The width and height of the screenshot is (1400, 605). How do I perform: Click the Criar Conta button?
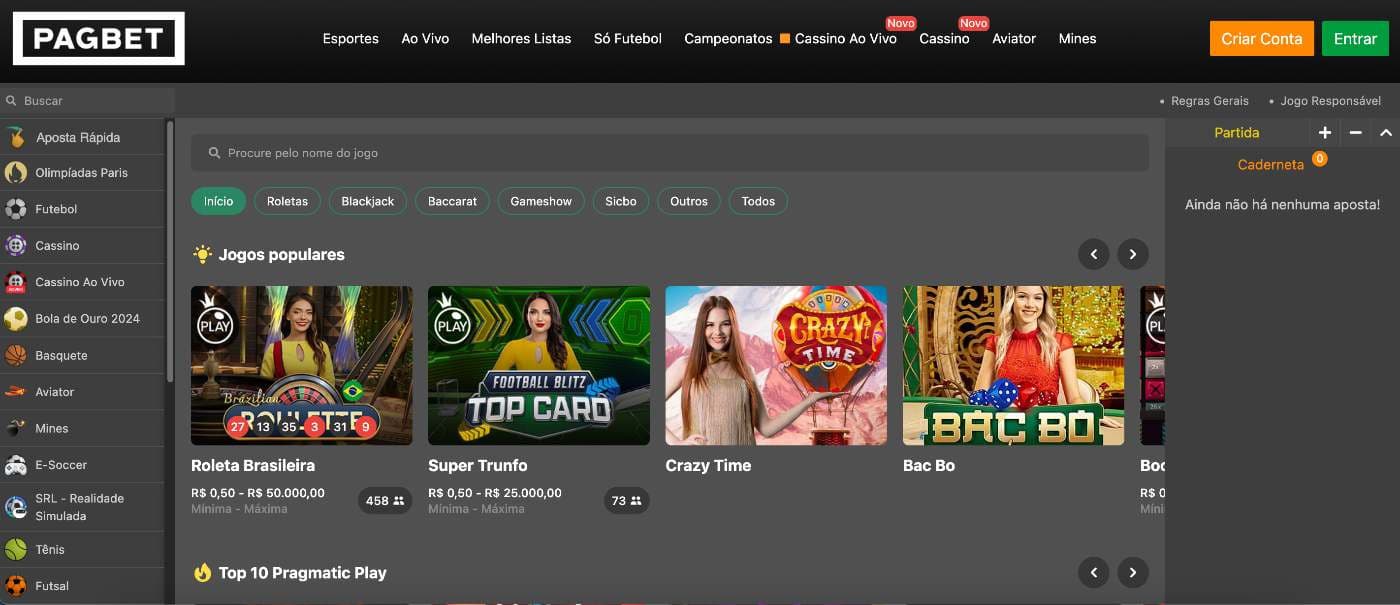1261,38
